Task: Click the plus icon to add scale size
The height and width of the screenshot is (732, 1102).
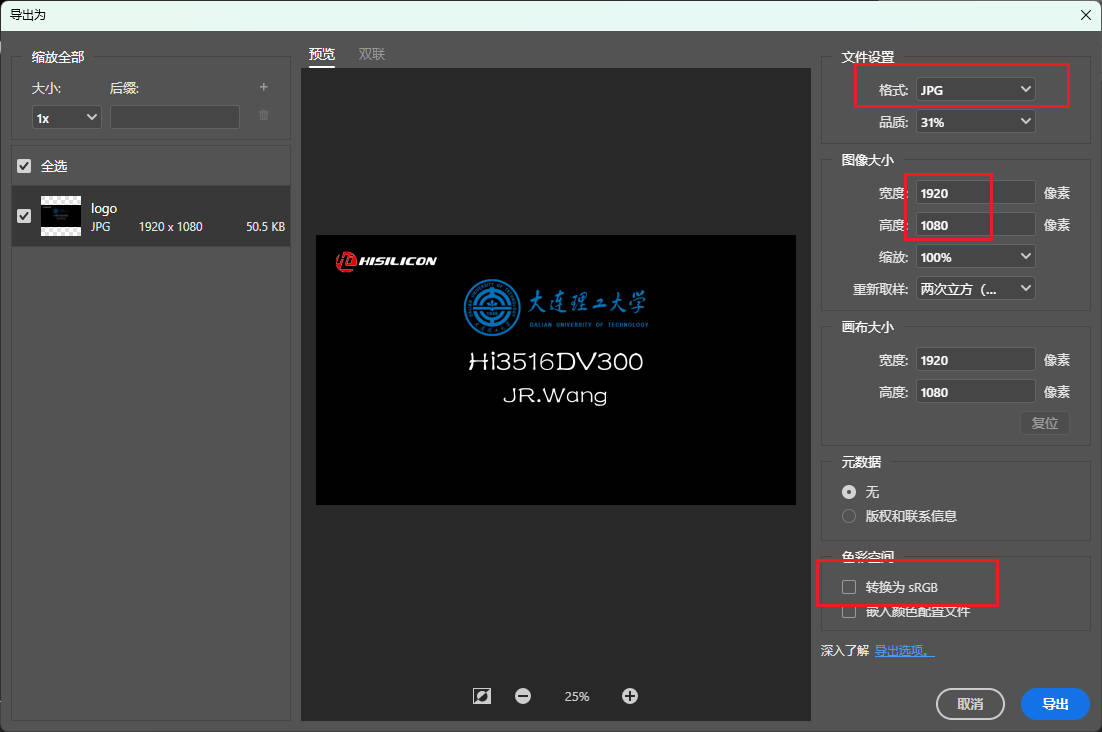Action: [264, 87]
